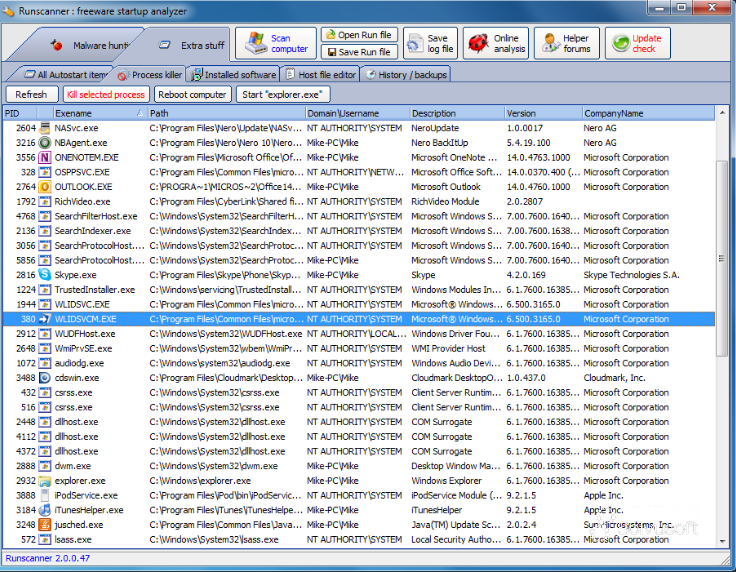Click the WLIDSVCM.EXE process icon
736x572 pixels.
(45, 319)
